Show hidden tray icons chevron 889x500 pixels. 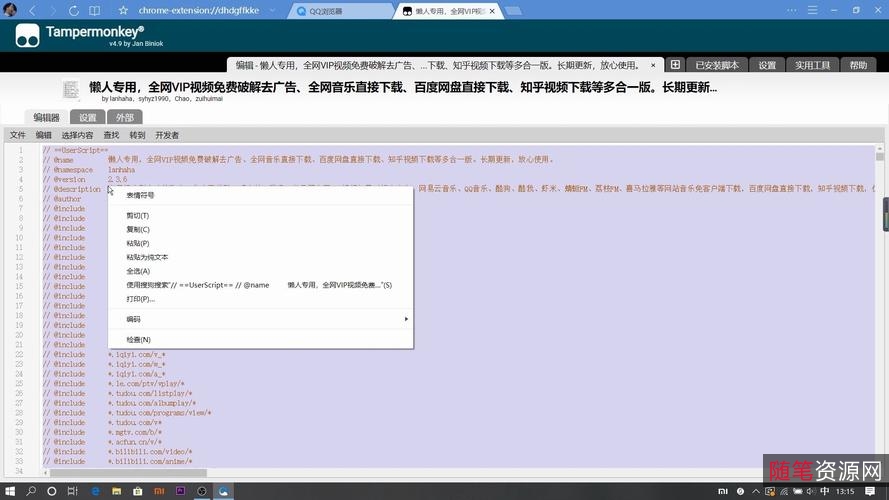pyautogui.click(x=756, y=491)
